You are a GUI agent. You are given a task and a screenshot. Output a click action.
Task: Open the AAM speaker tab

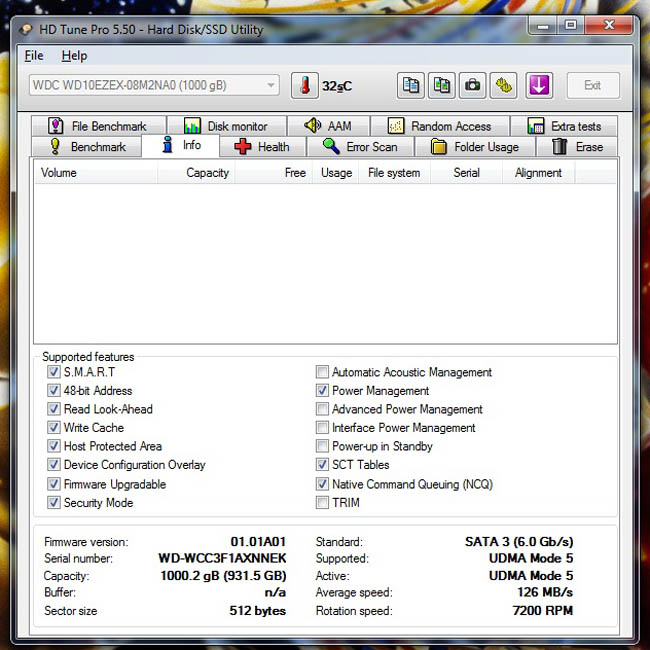(x=328, y=126)
